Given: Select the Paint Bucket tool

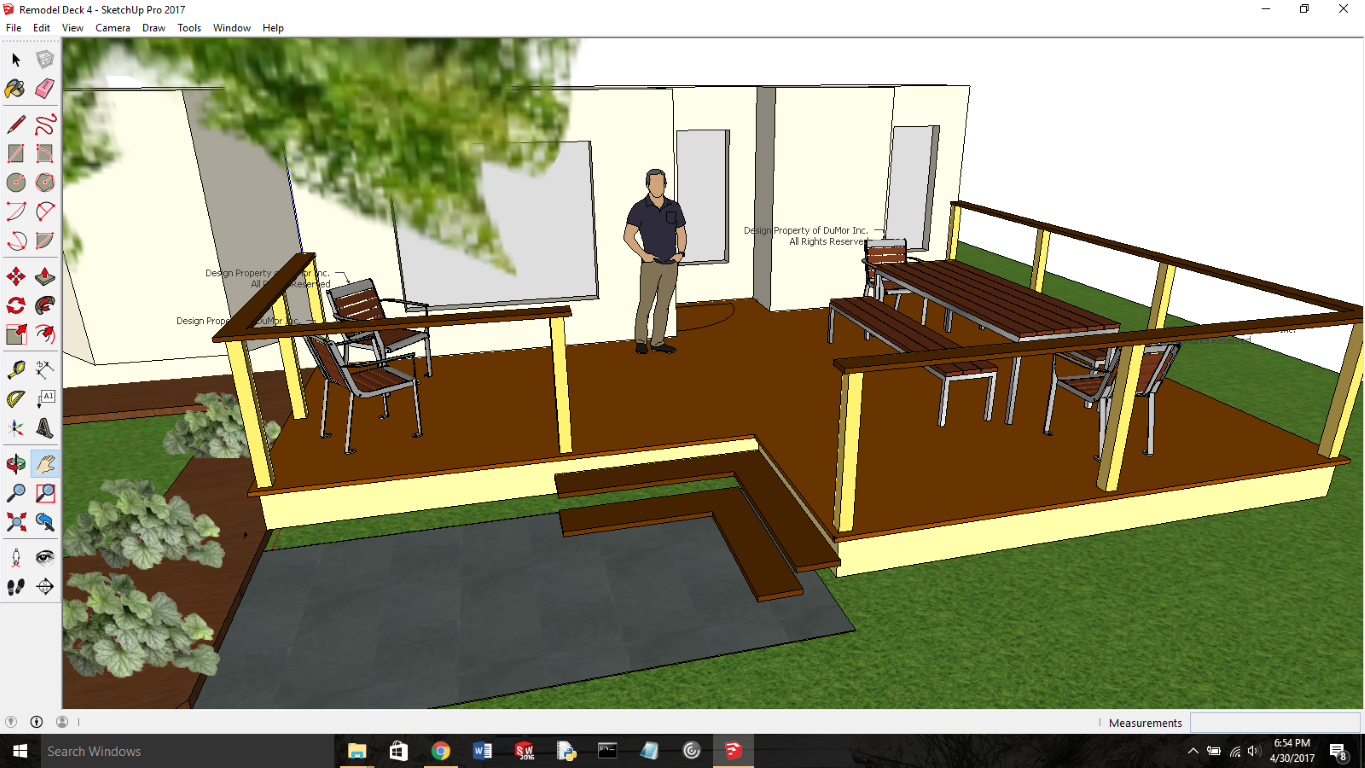Looking at the screenshot, I should [x=16, y=89].
